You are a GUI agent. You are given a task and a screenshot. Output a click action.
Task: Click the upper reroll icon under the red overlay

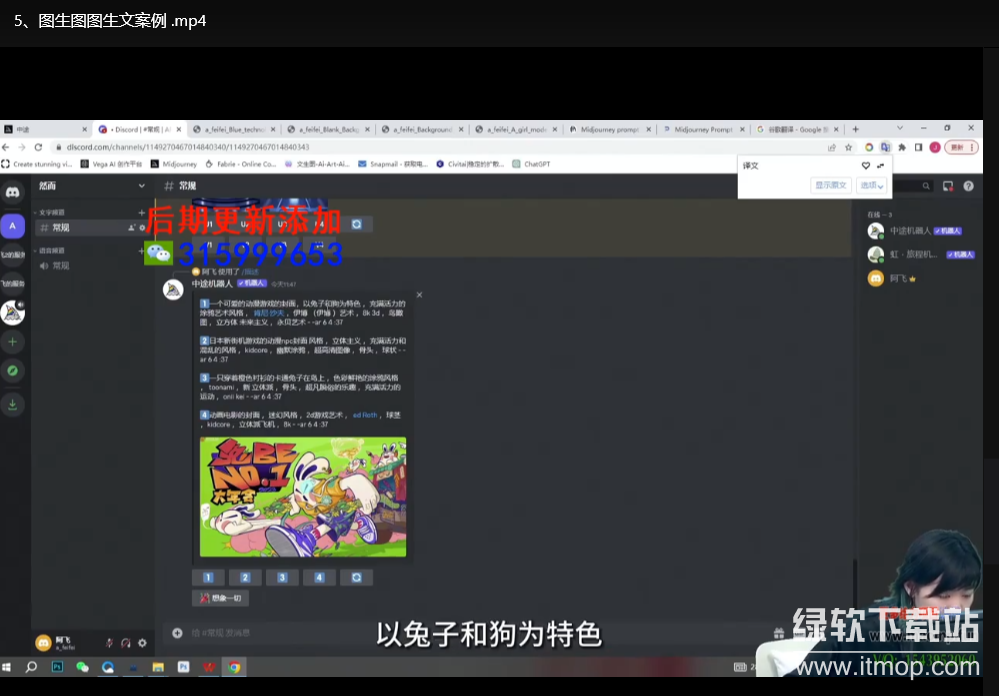pyautogui.click(x=357, y=224)
